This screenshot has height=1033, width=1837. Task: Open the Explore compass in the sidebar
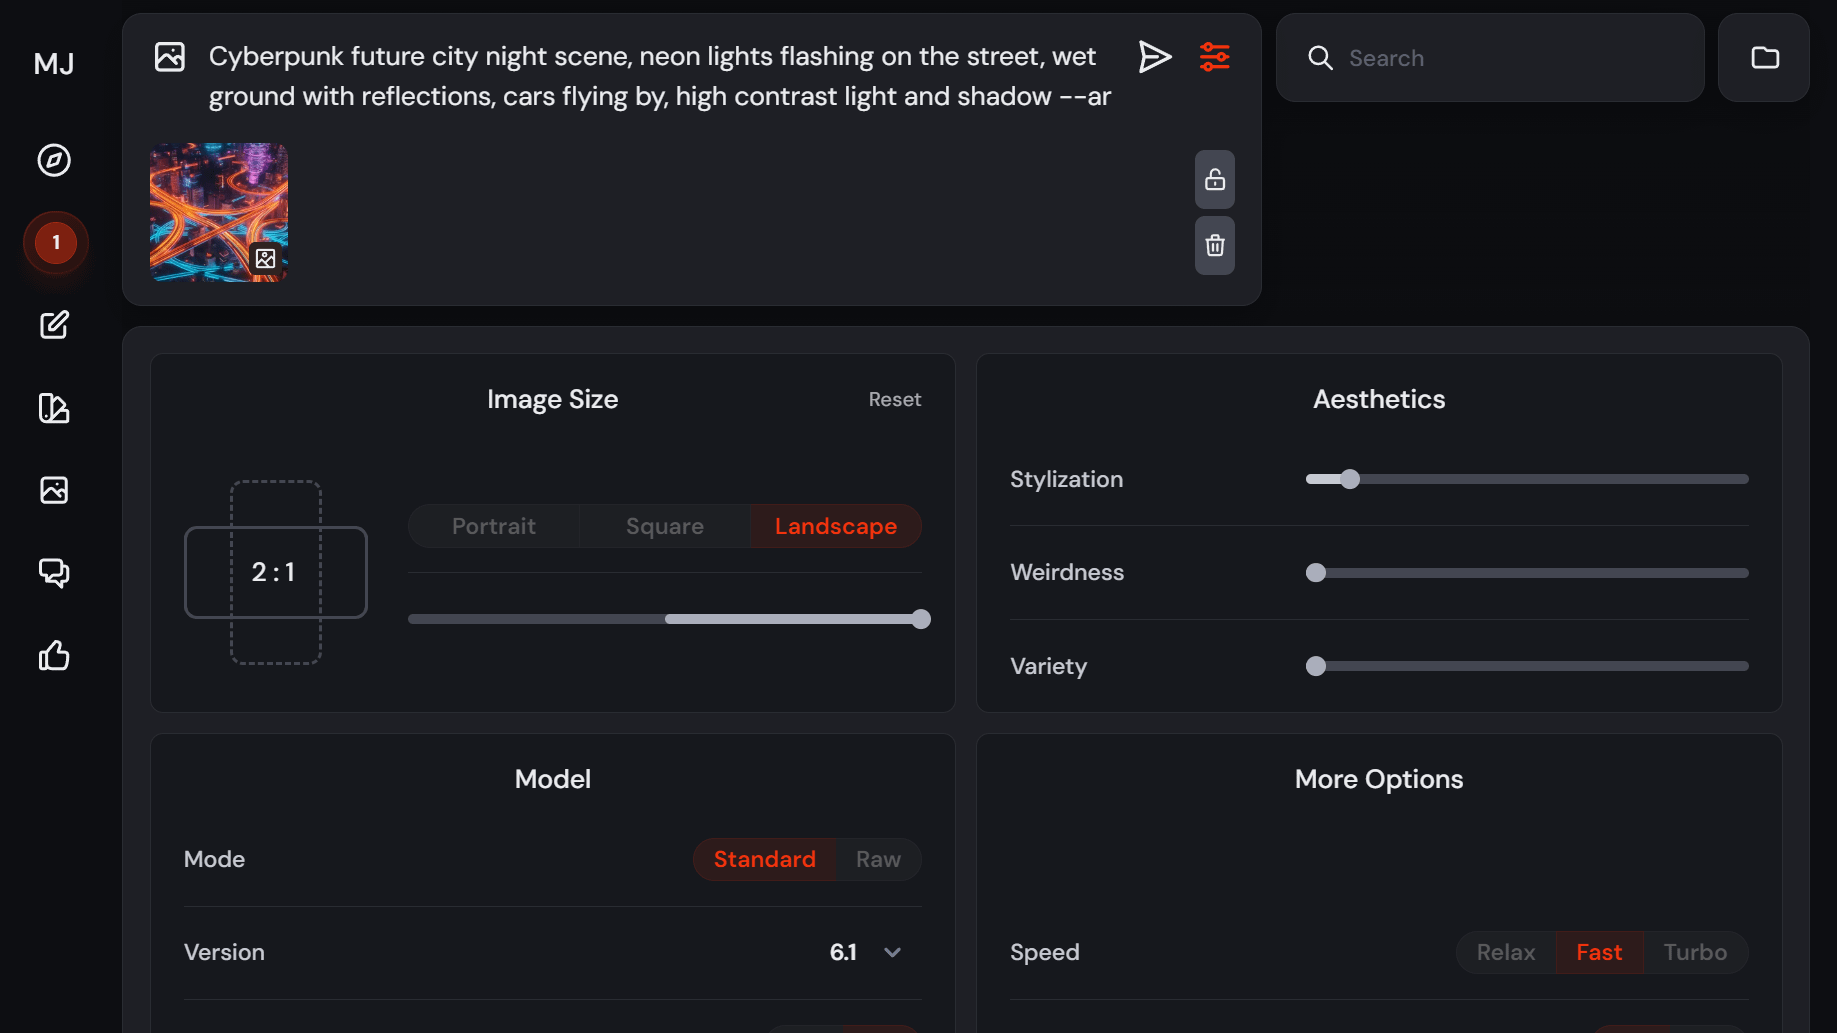pyautogui.click(x=55, y=160)
